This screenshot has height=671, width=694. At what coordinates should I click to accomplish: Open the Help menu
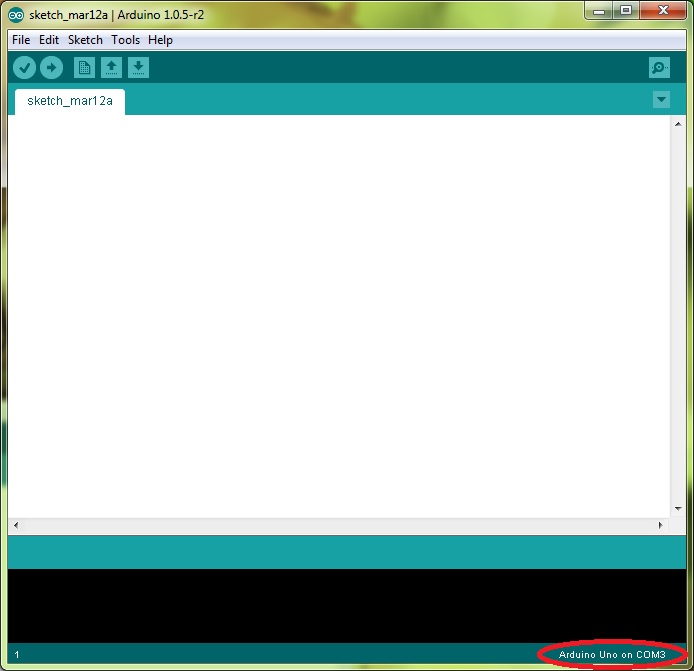click(160, 40)
